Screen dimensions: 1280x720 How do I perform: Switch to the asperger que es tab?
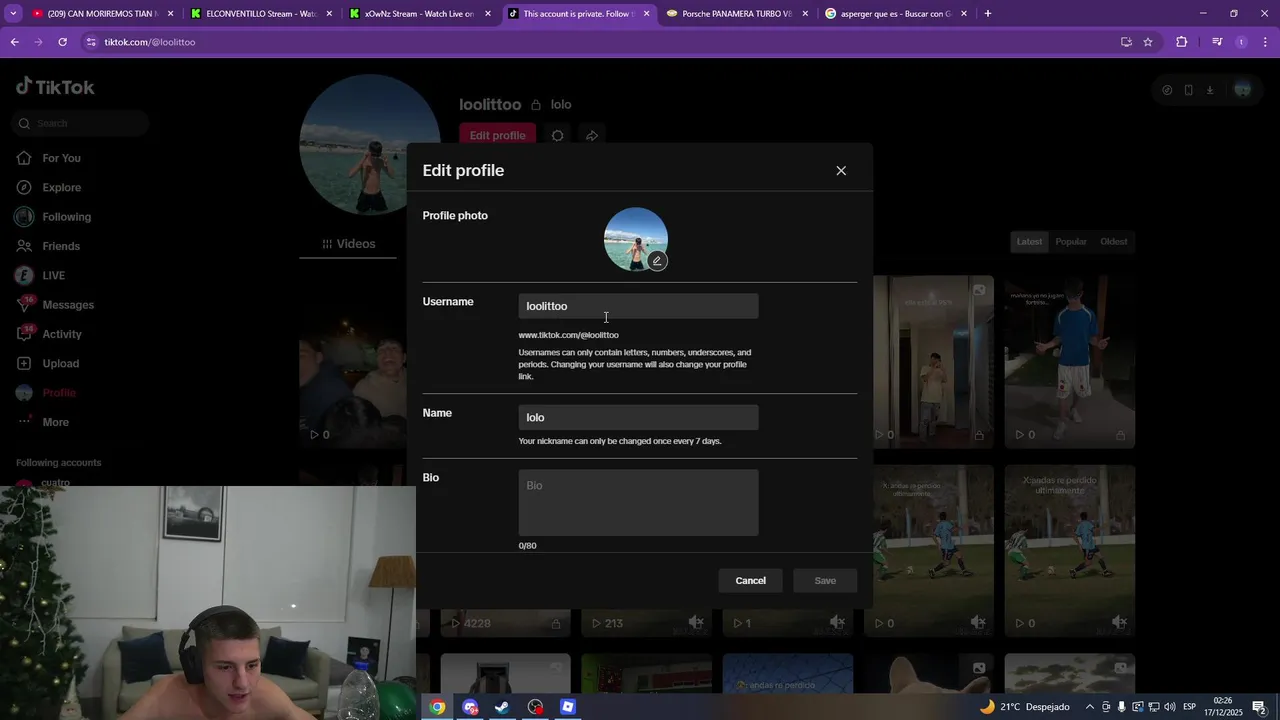(896, 14)
